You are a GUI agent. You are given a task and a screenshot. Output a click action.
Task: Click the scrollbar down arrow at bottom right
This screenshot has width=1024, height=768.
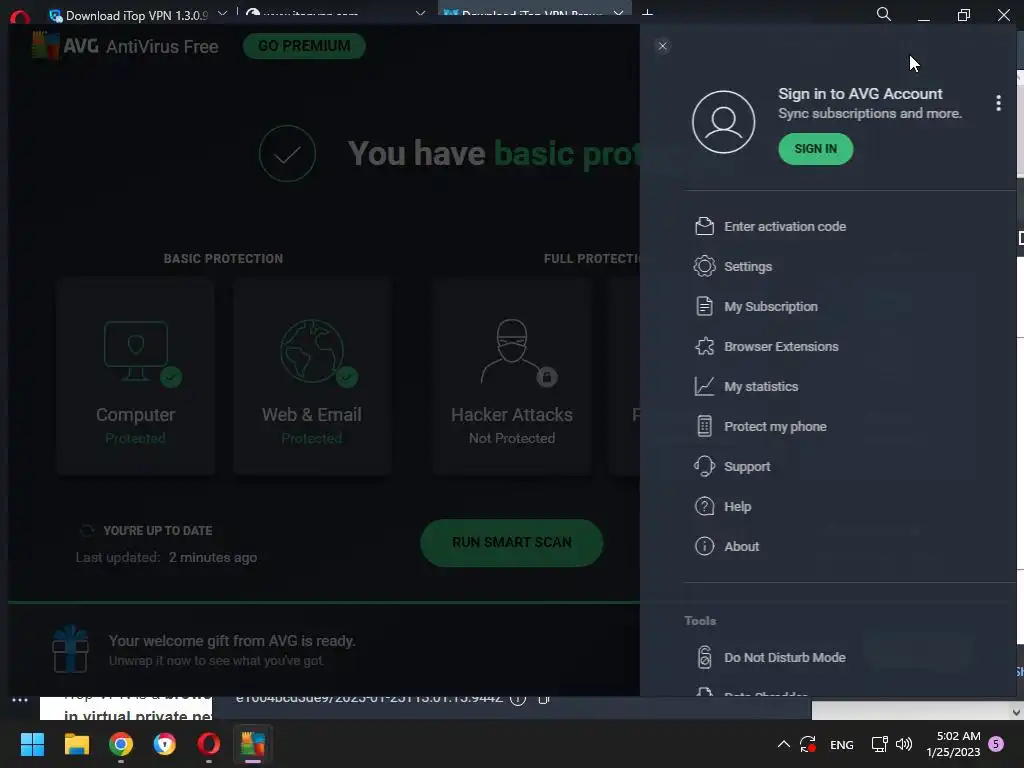click(x=1016, y=712)
